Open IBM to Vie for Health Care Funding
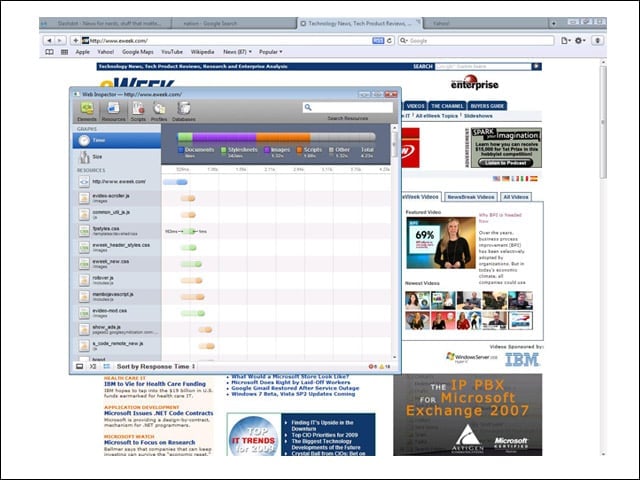This screenshot has height=480, width=640. 155,384
